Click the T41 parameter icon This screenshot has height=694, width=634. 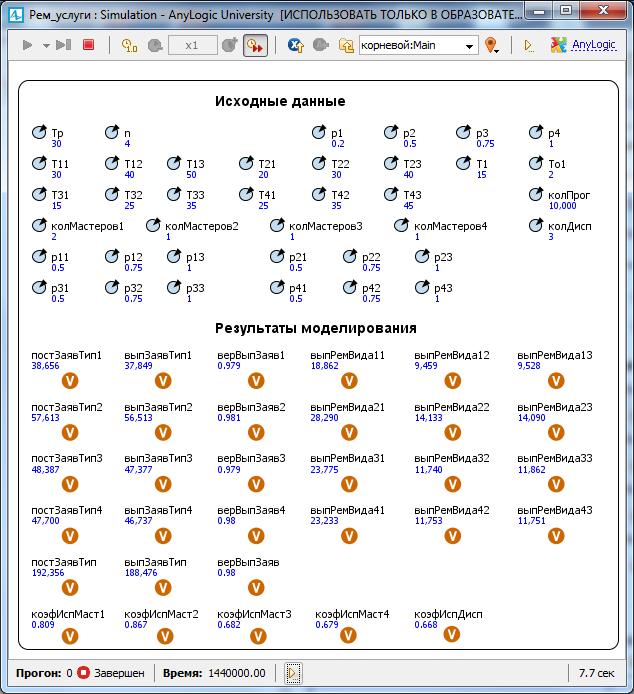point(246,194)
